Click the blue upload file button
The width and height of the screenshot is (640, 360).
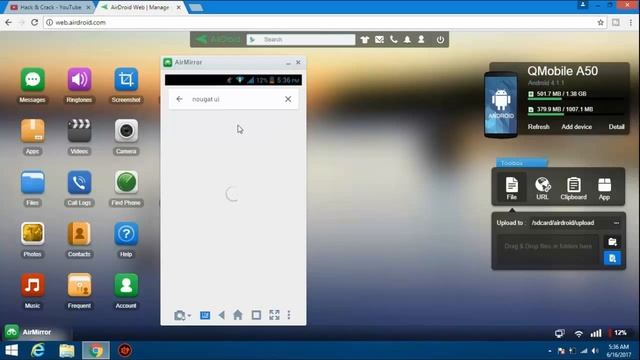(x=612, y=258)
